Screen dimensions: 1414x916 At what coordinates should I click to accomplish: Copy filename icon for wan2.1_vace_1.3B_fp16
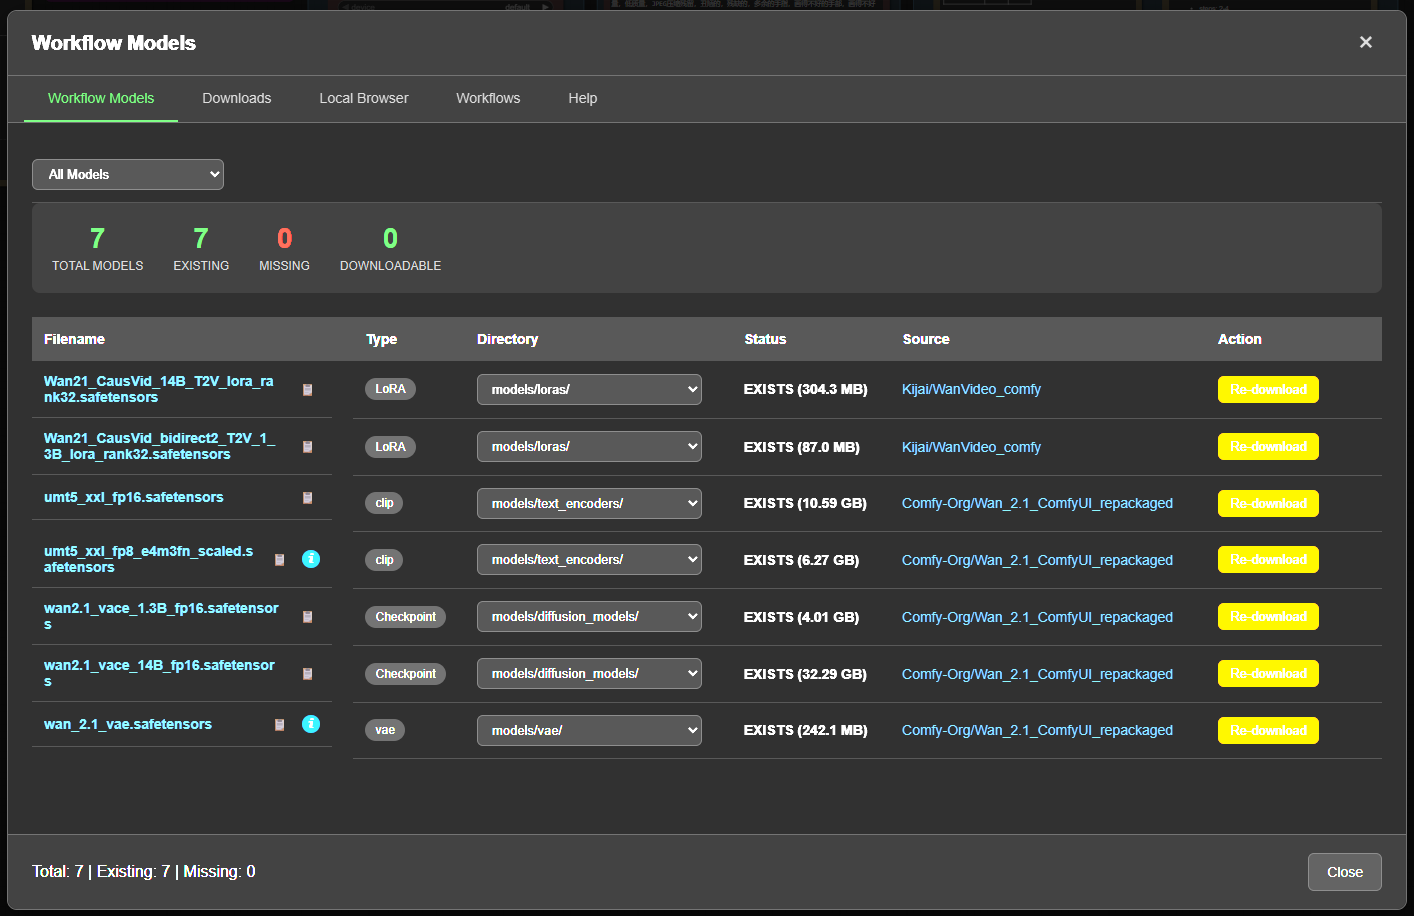click(308, 617)
